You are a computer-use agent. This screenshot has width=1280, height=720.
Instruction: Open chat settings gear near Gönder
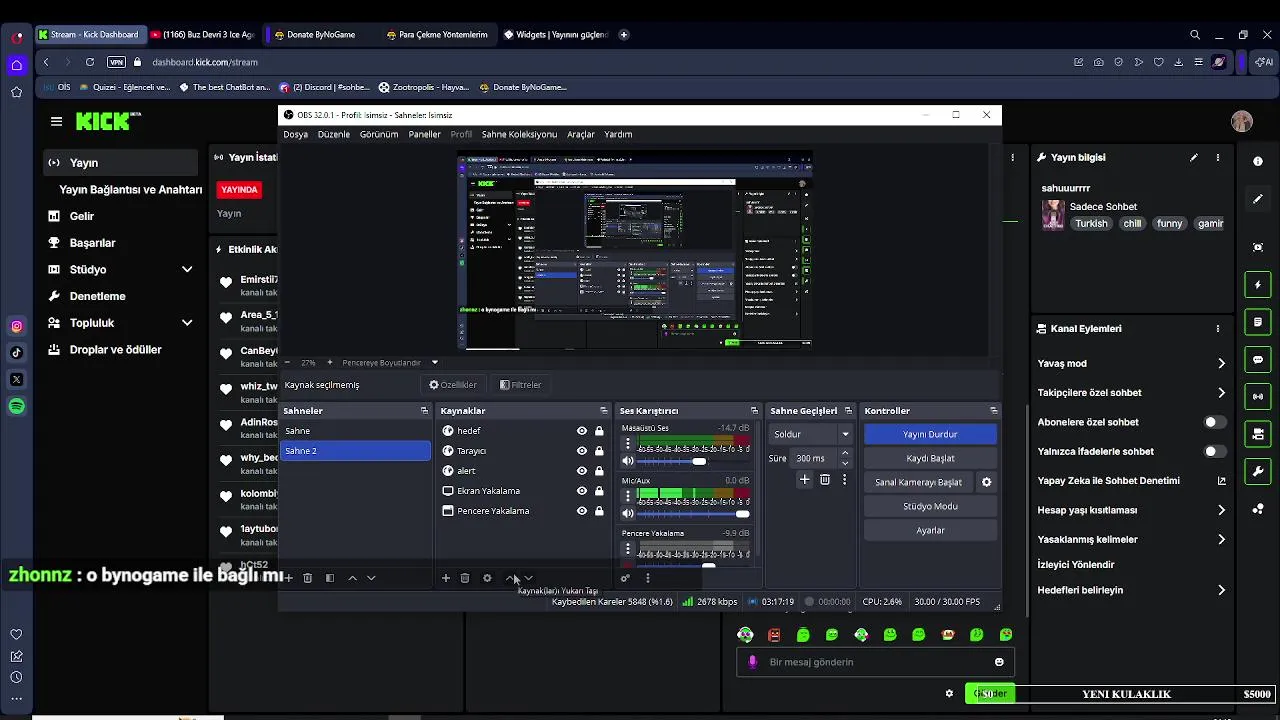coord(949,693)
